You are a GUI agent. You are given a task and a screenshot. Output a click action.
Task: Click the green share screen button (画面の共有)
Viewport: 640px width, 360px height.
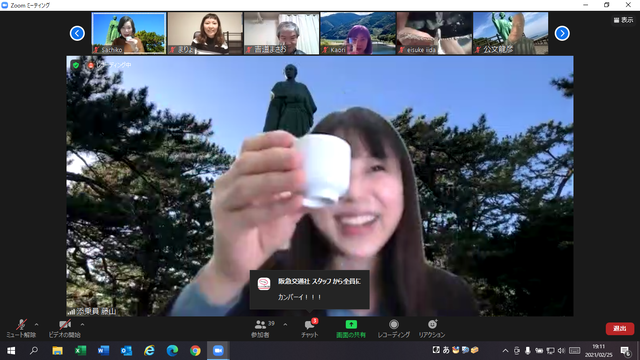pyautogui.click(x=351, y=329)
